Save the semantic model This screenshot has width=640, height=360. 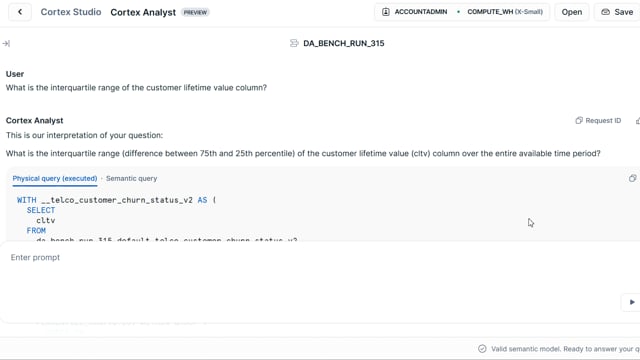(x=617, y=12)
